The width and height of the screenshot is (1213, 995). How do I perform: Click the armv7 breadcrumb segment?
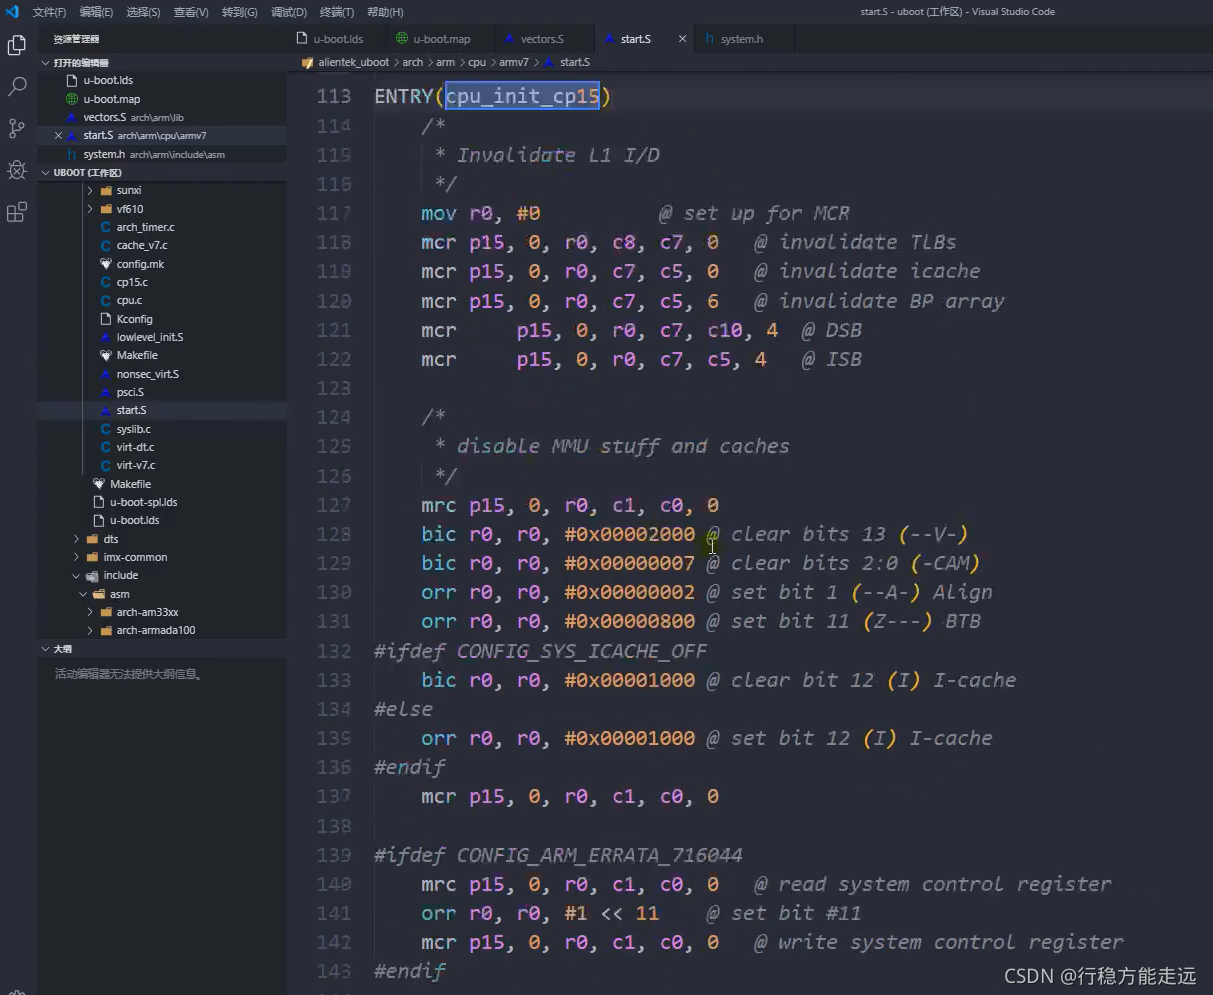(x=514, y=62)
